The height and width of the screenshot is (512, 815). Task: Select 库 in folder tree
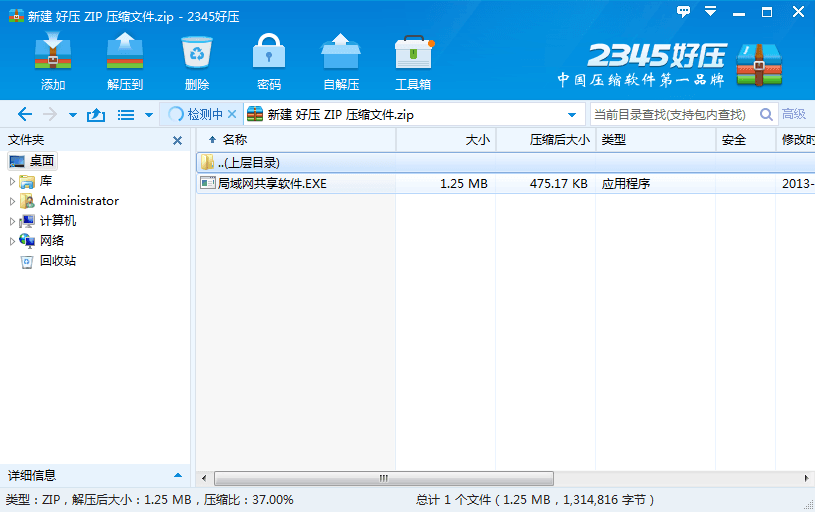pyautogui.click(x=46, y=181)
